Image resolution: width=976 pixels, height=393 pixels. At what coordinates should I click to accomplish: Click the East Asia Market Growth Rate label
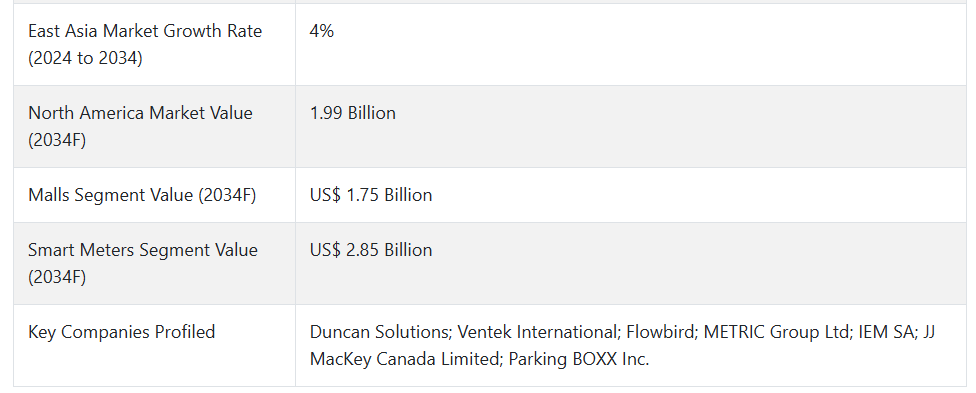coord(145,44)
